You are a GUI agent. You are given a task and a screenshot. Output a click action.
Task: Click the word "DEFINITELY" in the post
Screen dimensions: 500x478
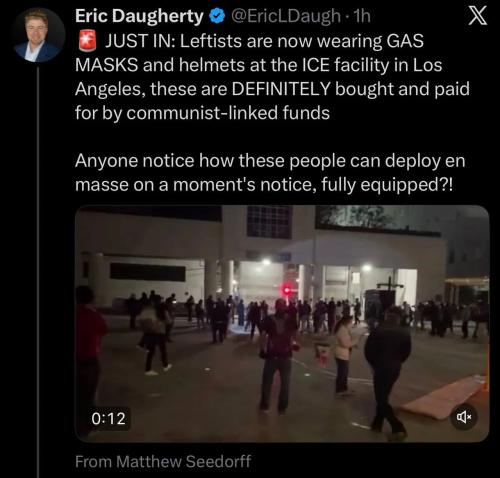coord(281,89)
